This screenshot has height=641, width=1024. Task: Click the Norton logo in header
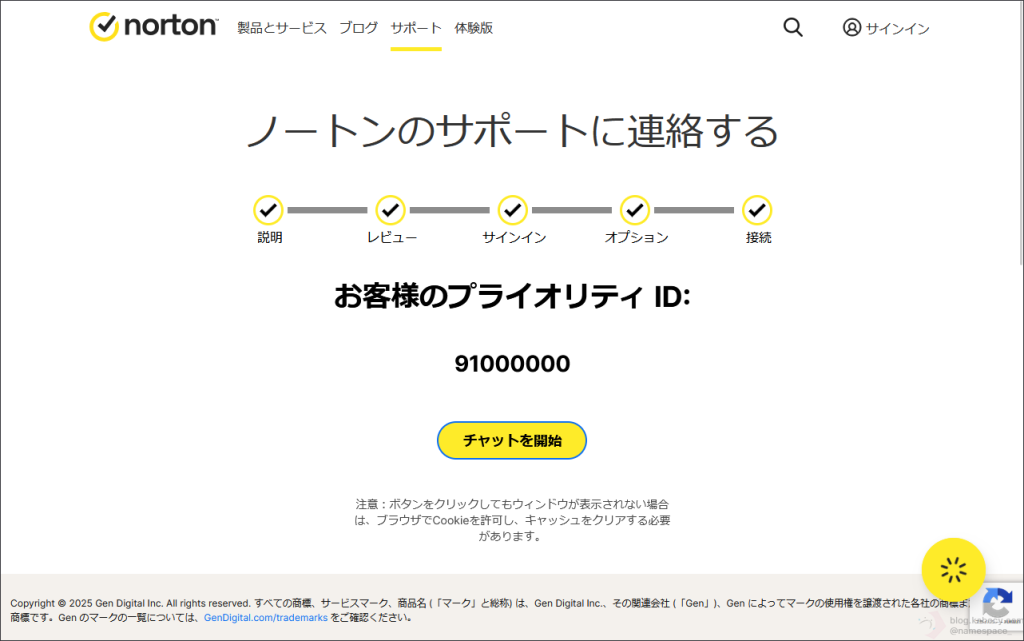153,27
